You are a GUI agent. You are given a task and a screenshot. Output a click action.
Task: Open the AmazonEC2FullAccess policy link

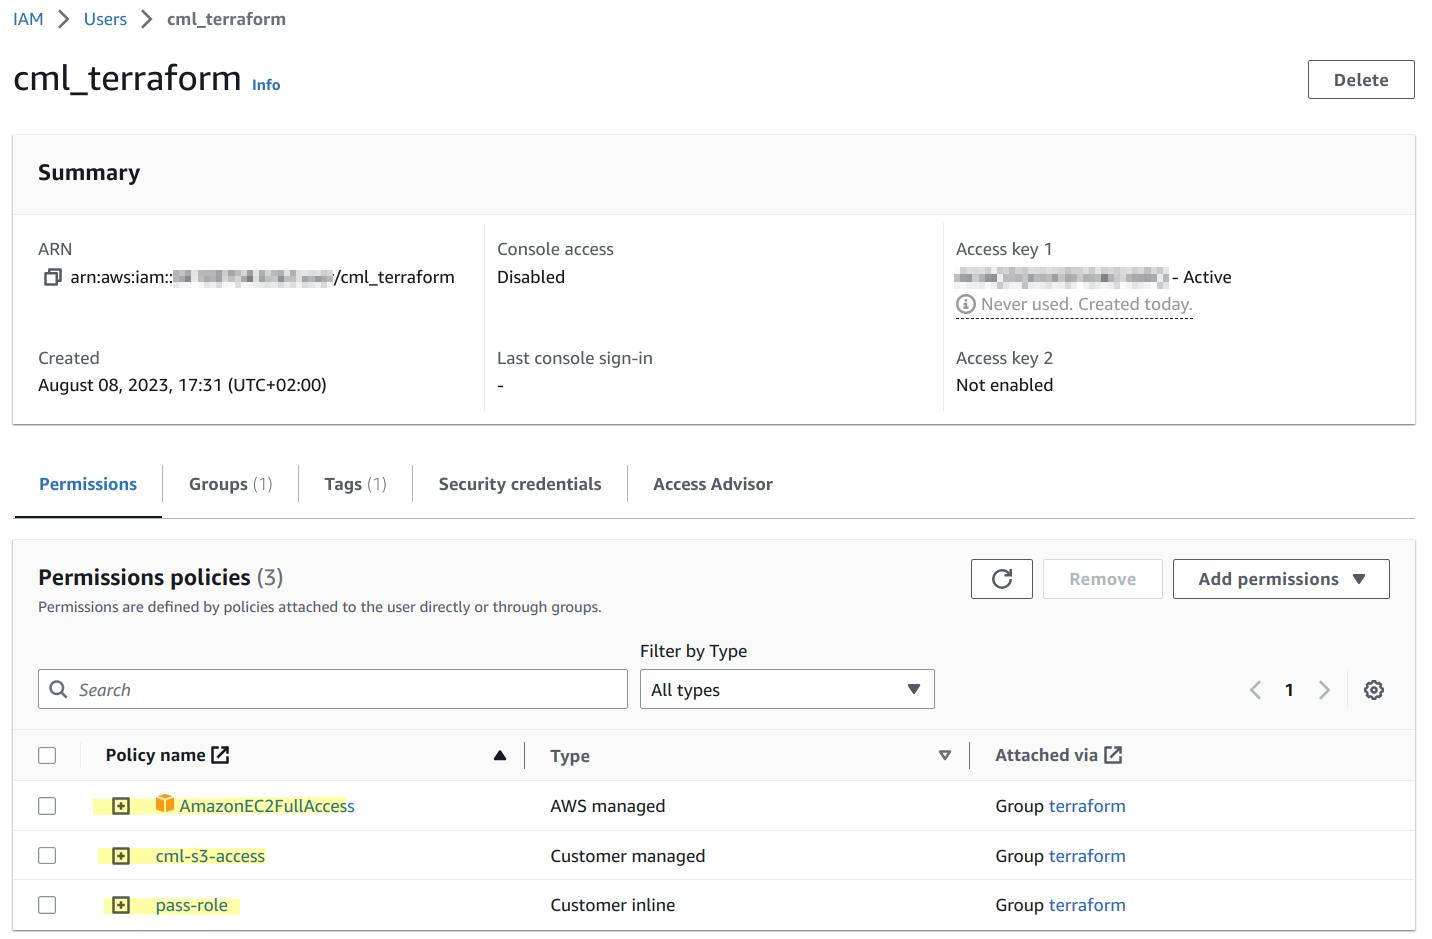click(x=267, y=806)
